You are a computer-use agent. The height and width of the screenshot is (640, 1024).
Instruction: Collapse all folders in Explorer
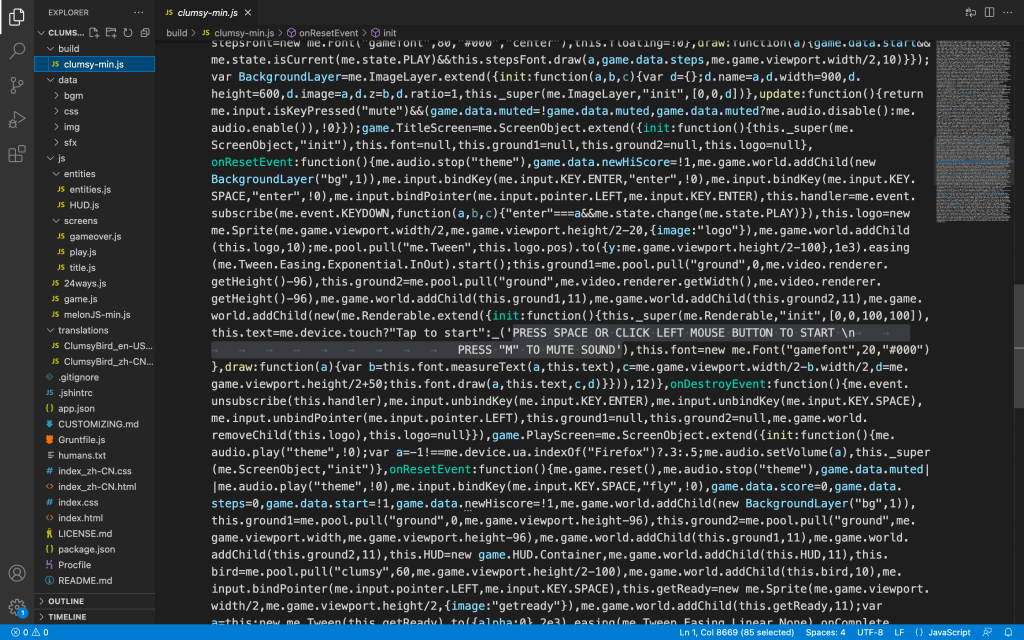point(145,32)
